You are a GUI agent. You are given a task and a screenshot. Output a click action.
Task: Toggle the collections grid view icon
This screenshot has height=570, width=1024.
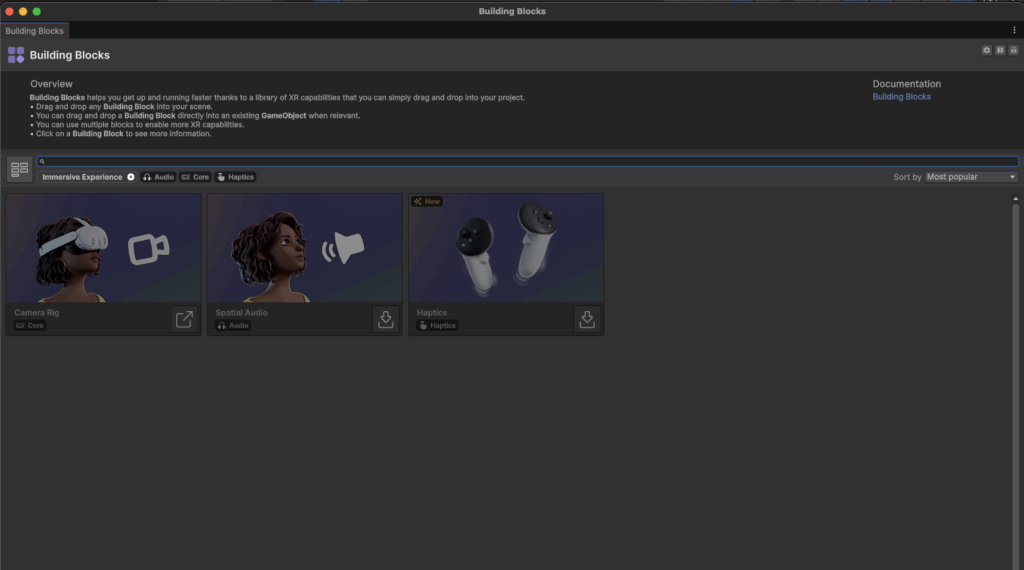point(20,169)
